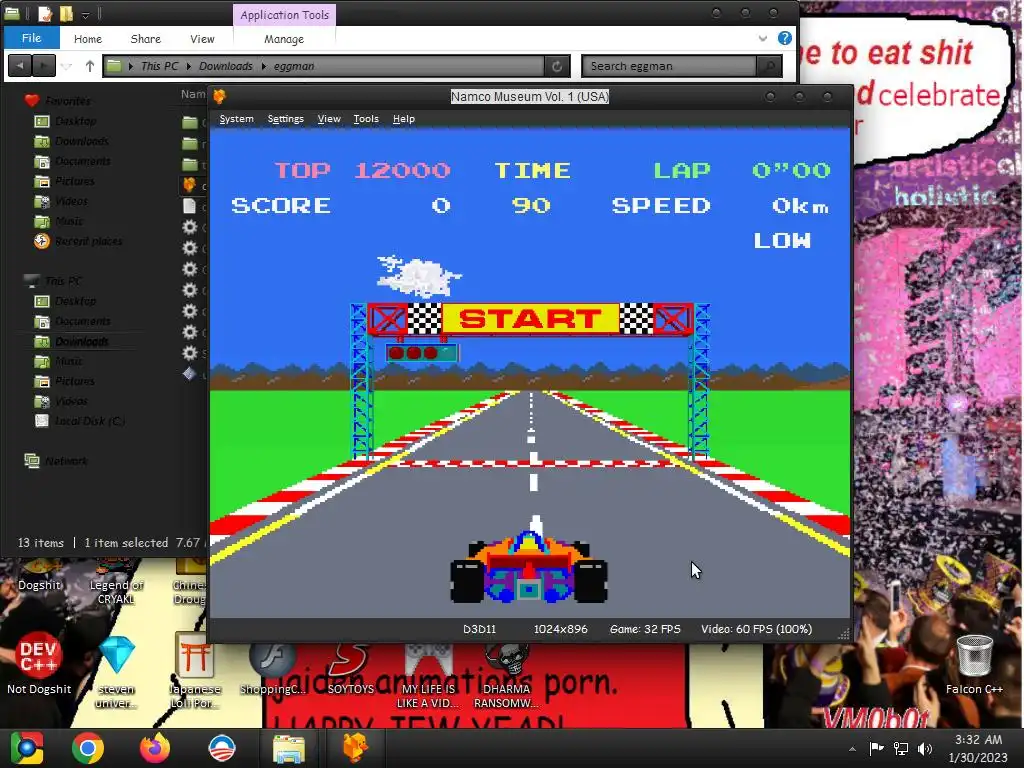Select Favorites in the navigation pane
This screenshot has width=1024, height=768.
pyautogui.click(x=68, y=101)
